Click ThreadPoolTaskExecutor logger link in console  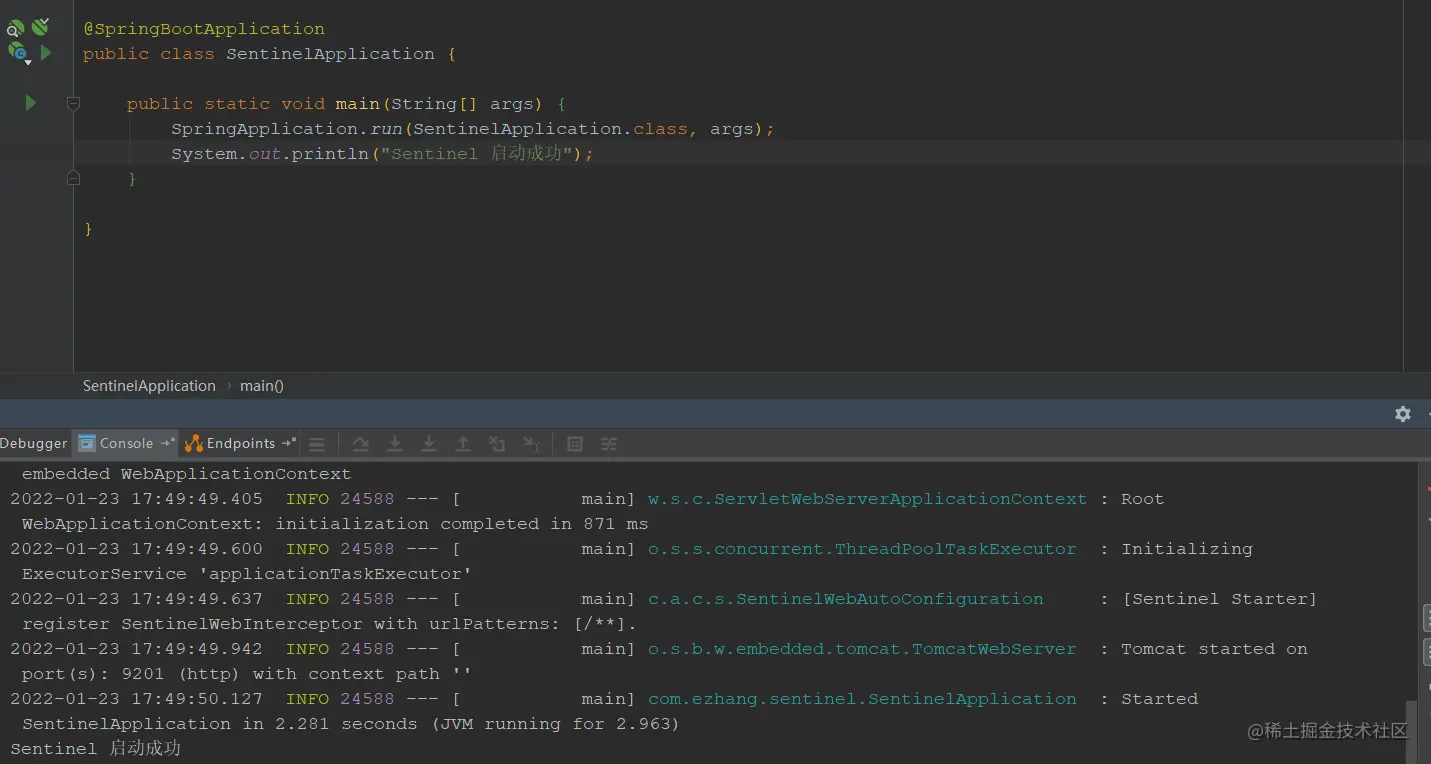pos(862,549)
